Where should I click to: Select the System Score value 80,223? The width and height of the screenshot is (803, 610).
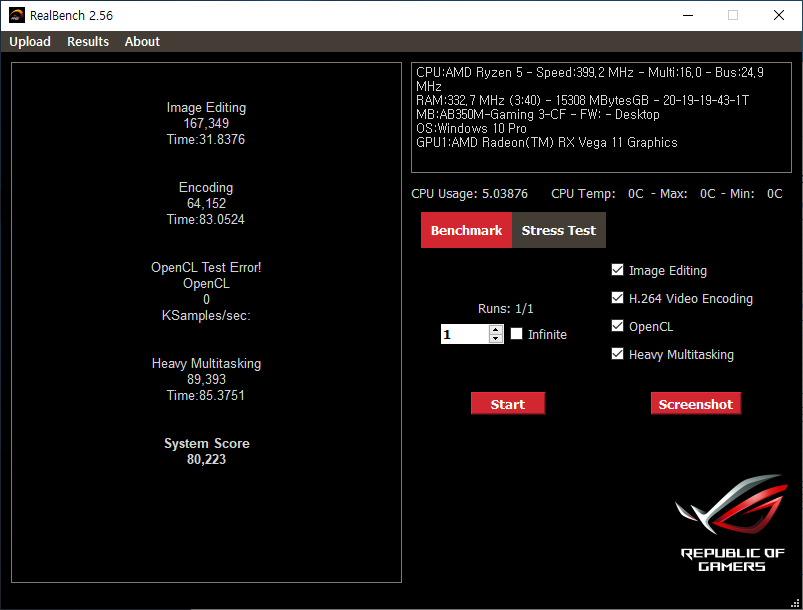click(206, 459)
